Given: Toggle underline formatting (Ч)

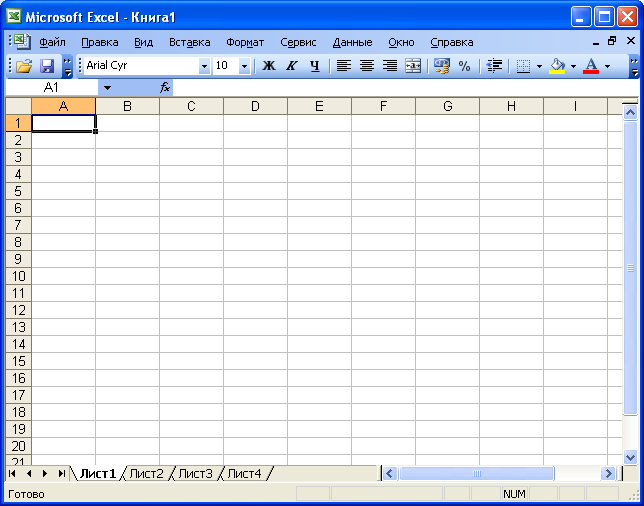Looking at the screenshot, I should [315, 66].
